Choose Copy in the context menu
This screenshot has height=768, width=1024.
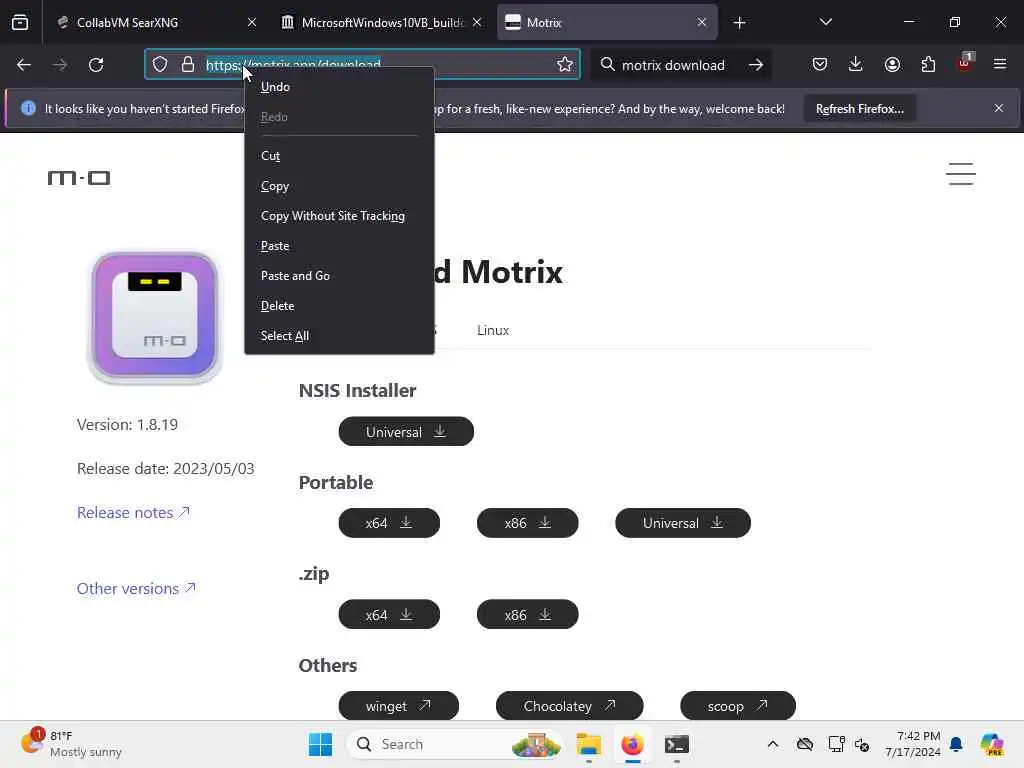[x=339, y=186]
